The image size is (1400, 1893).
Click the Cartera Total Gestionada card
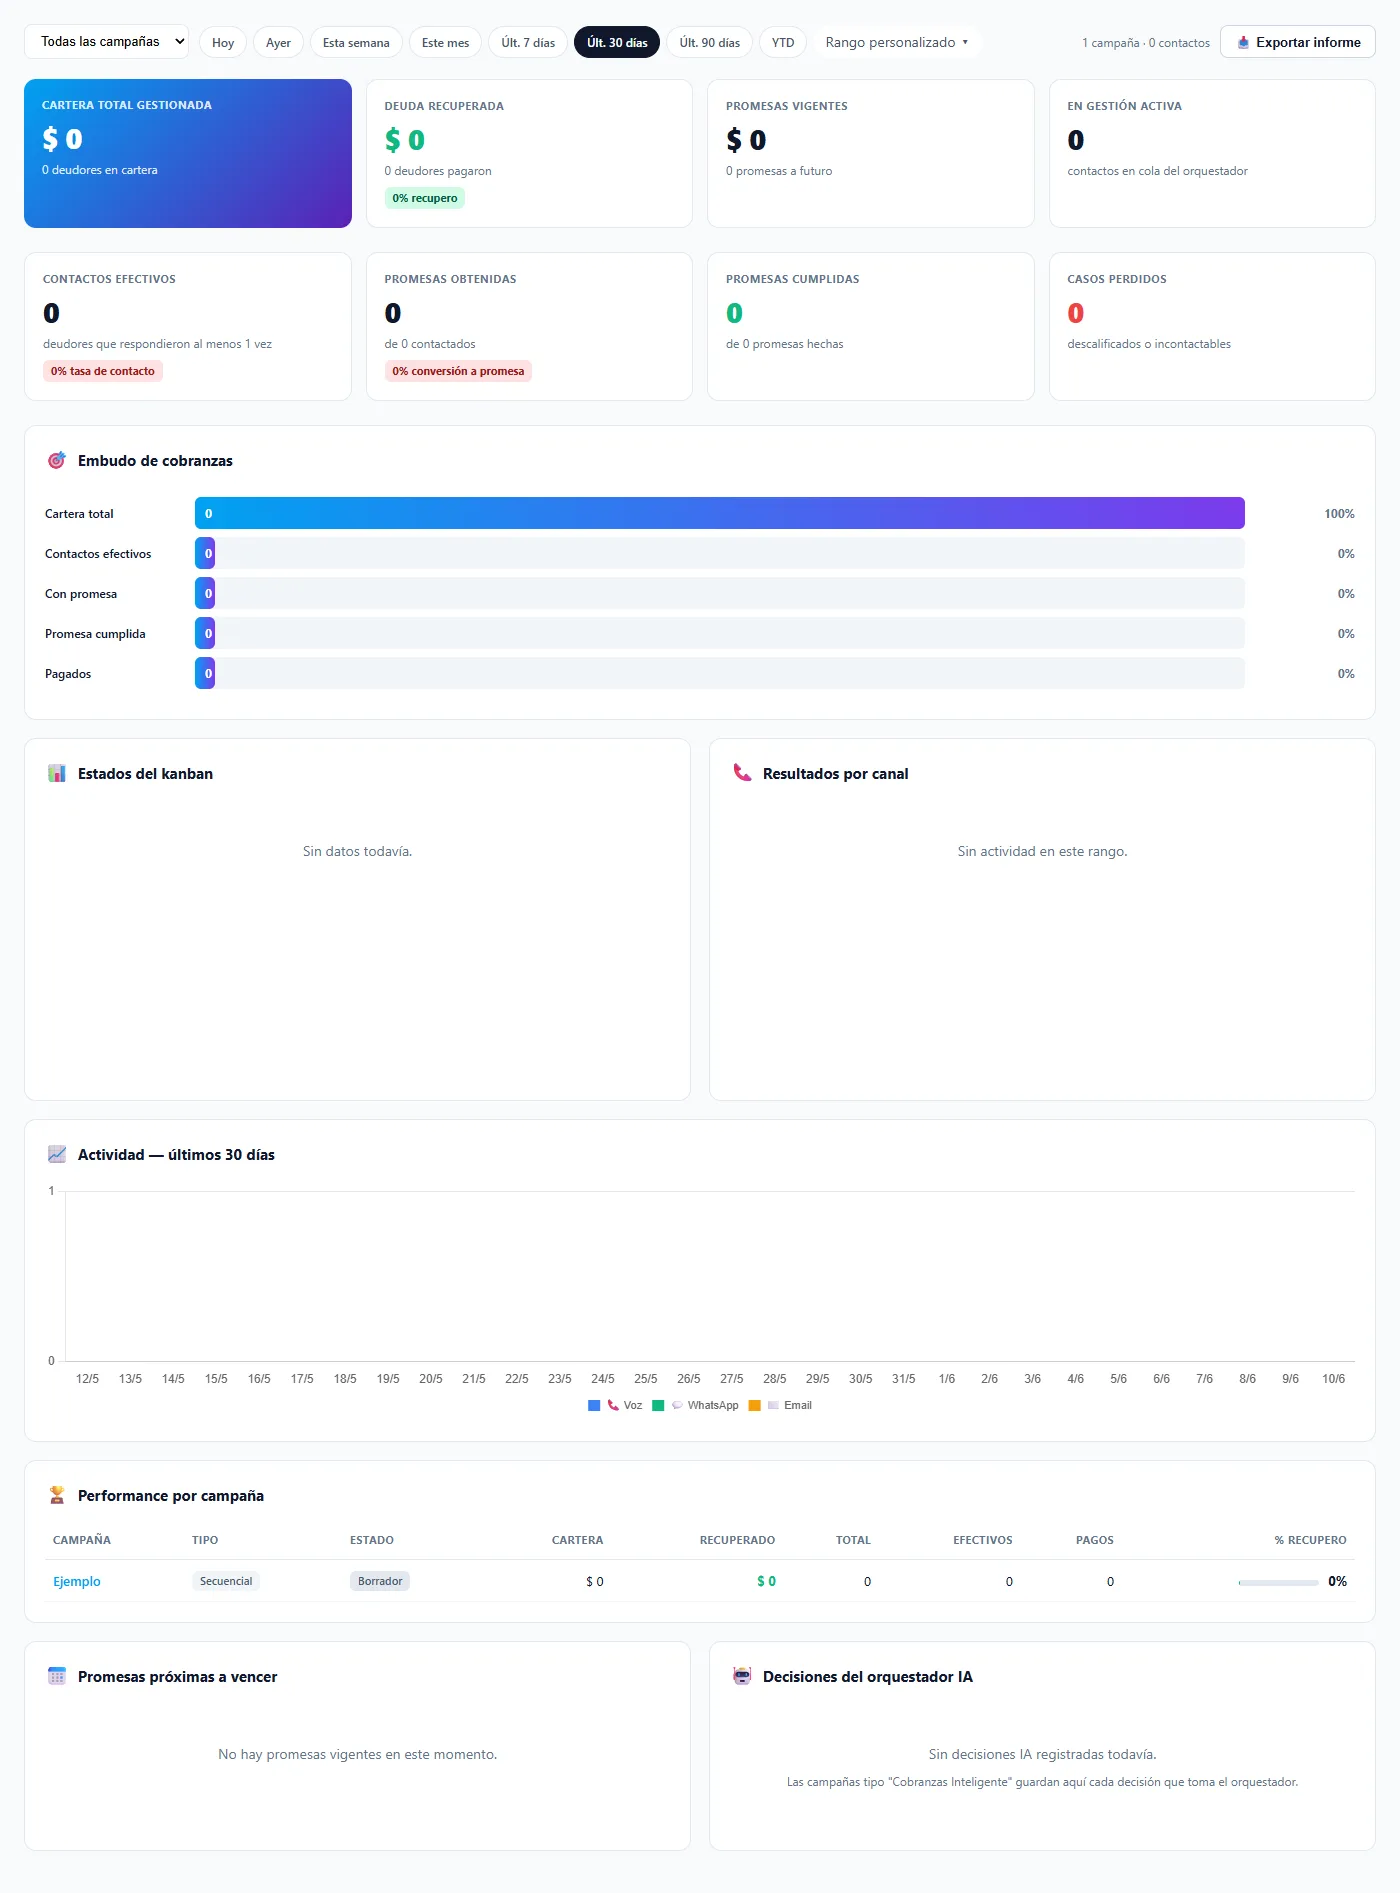pyautogui.click(x=188, y=153)
